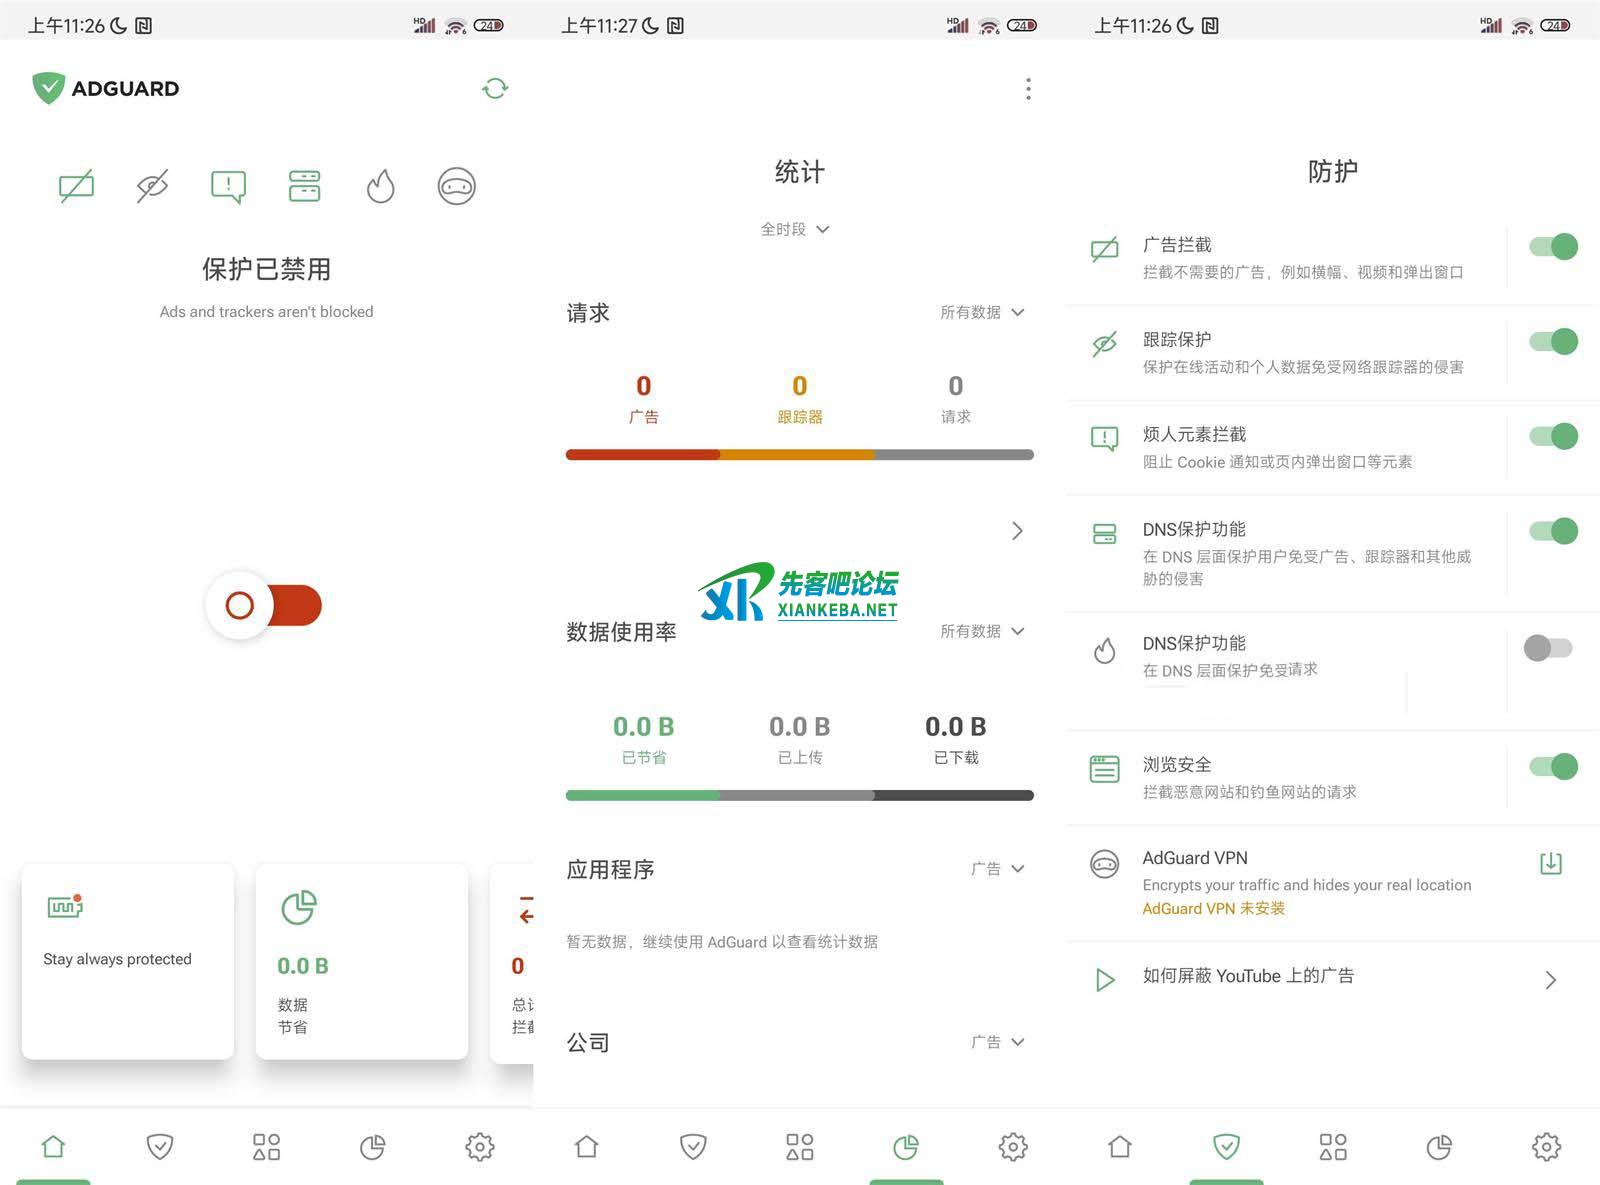Open 如何屏蔽 YouTube 上的广告 guide
1600x1185 pixels.
point(1330,978)
